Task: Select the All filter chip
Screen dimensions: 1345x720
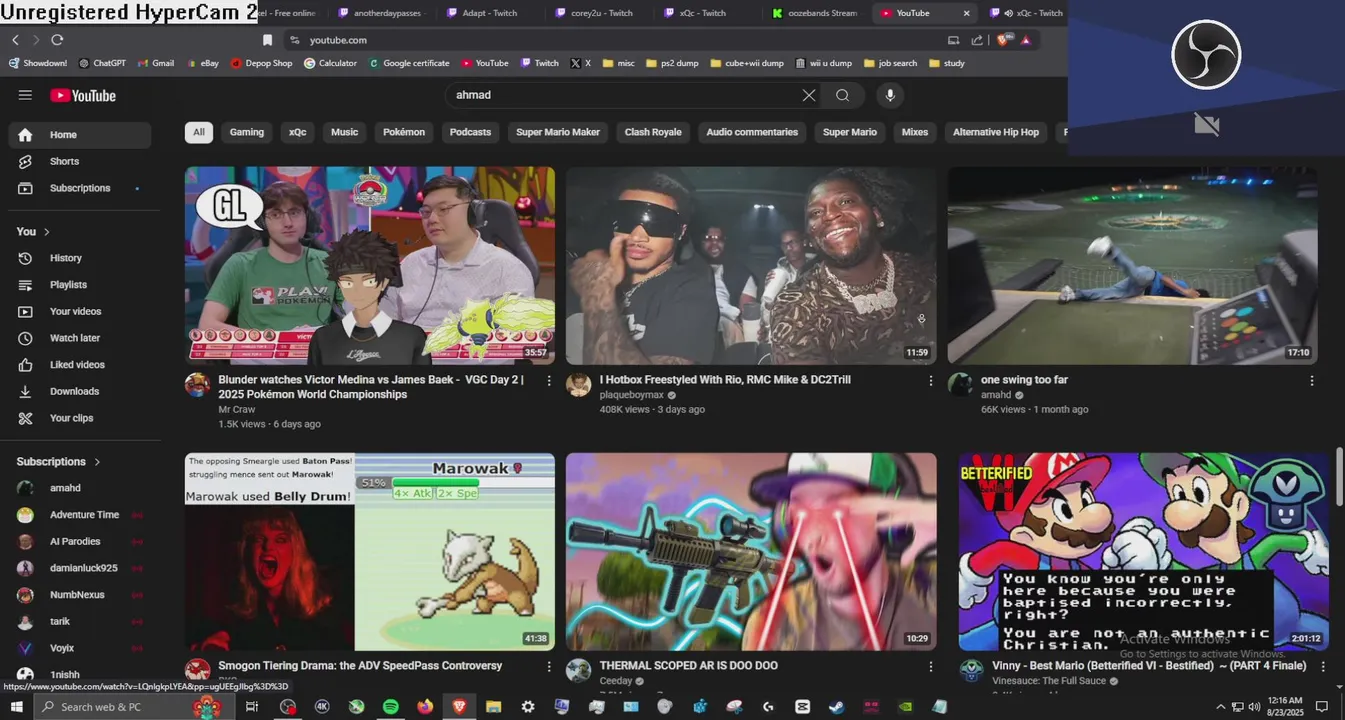Action: (199, 132)
